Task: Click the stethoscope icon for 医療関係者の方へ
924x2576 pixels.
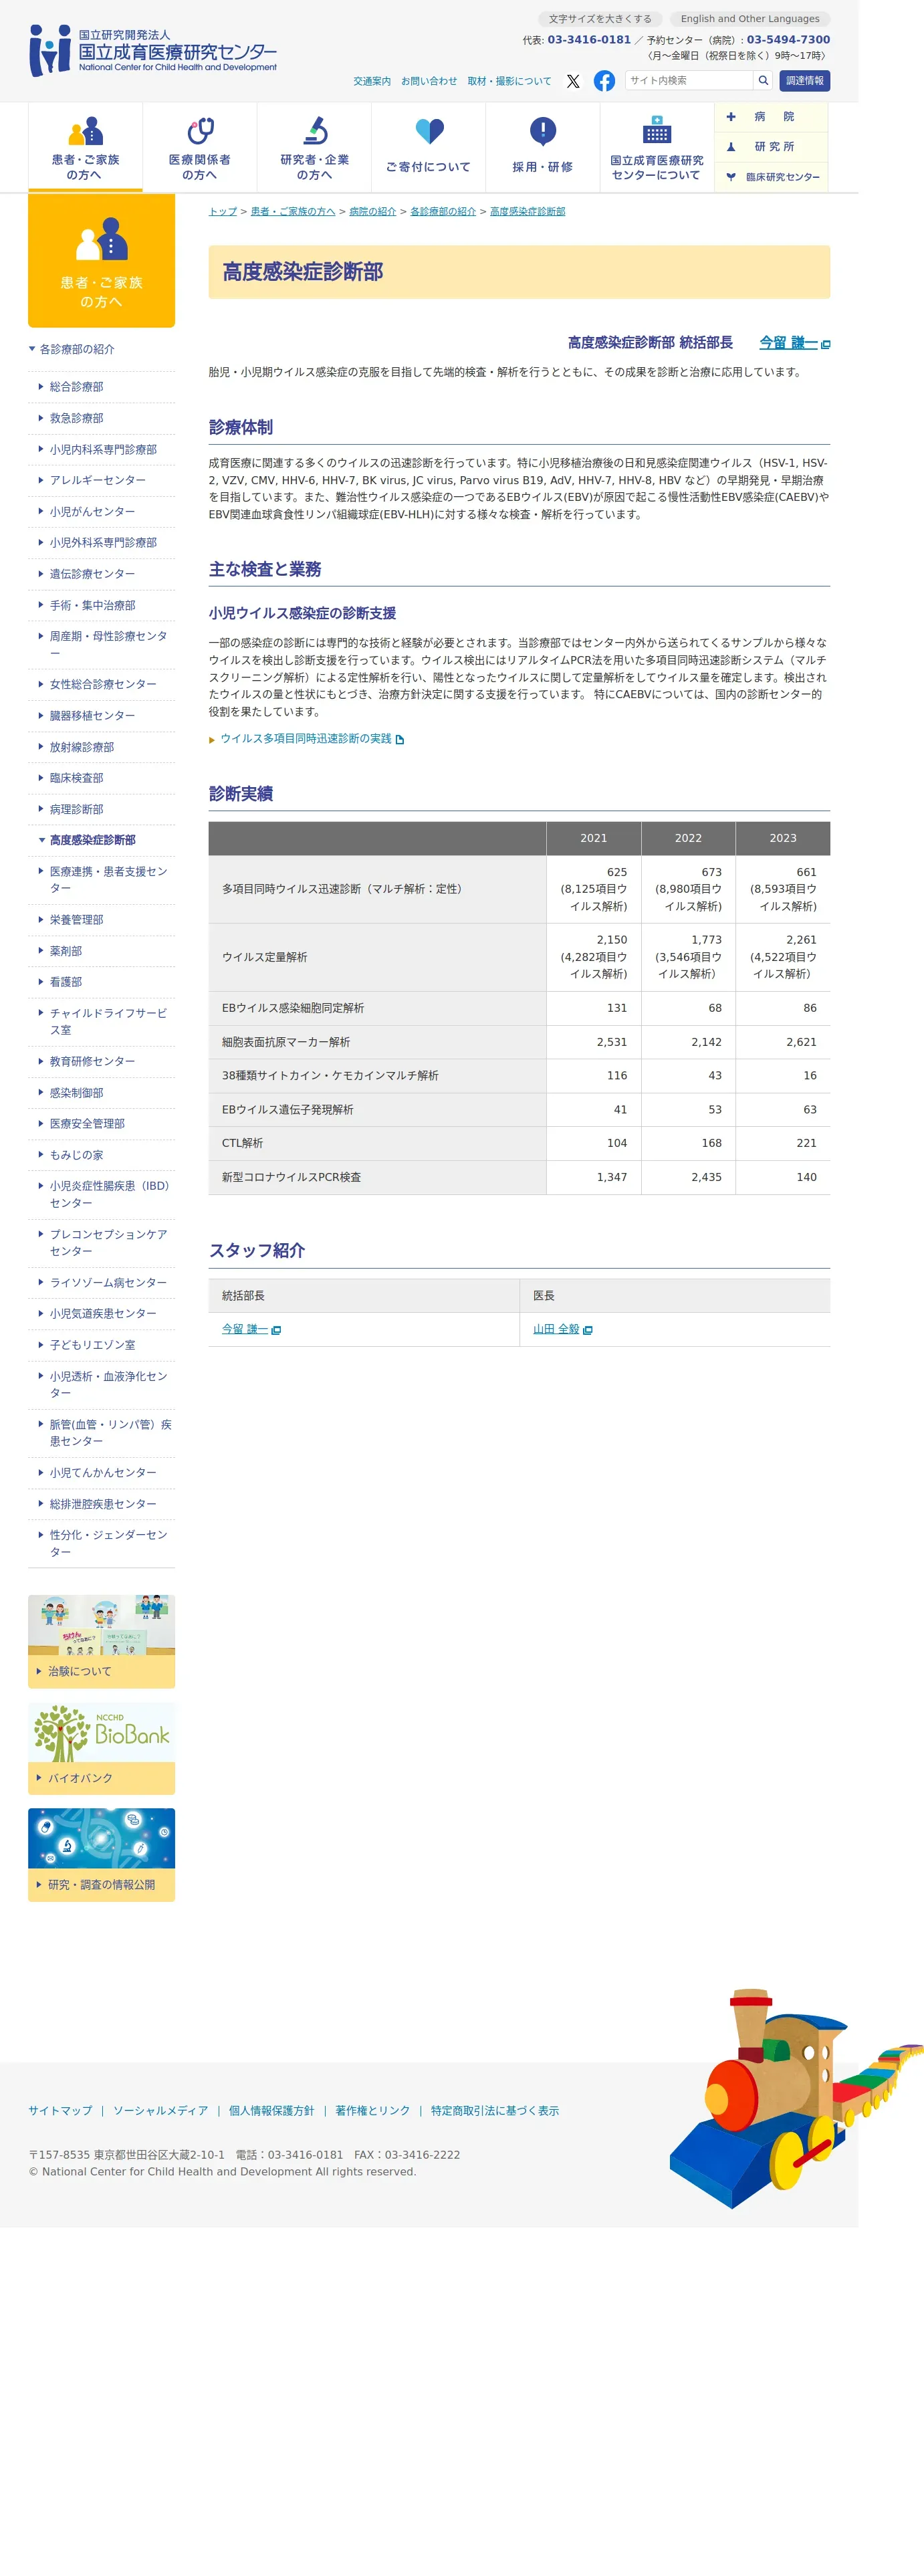Action: 200,131
